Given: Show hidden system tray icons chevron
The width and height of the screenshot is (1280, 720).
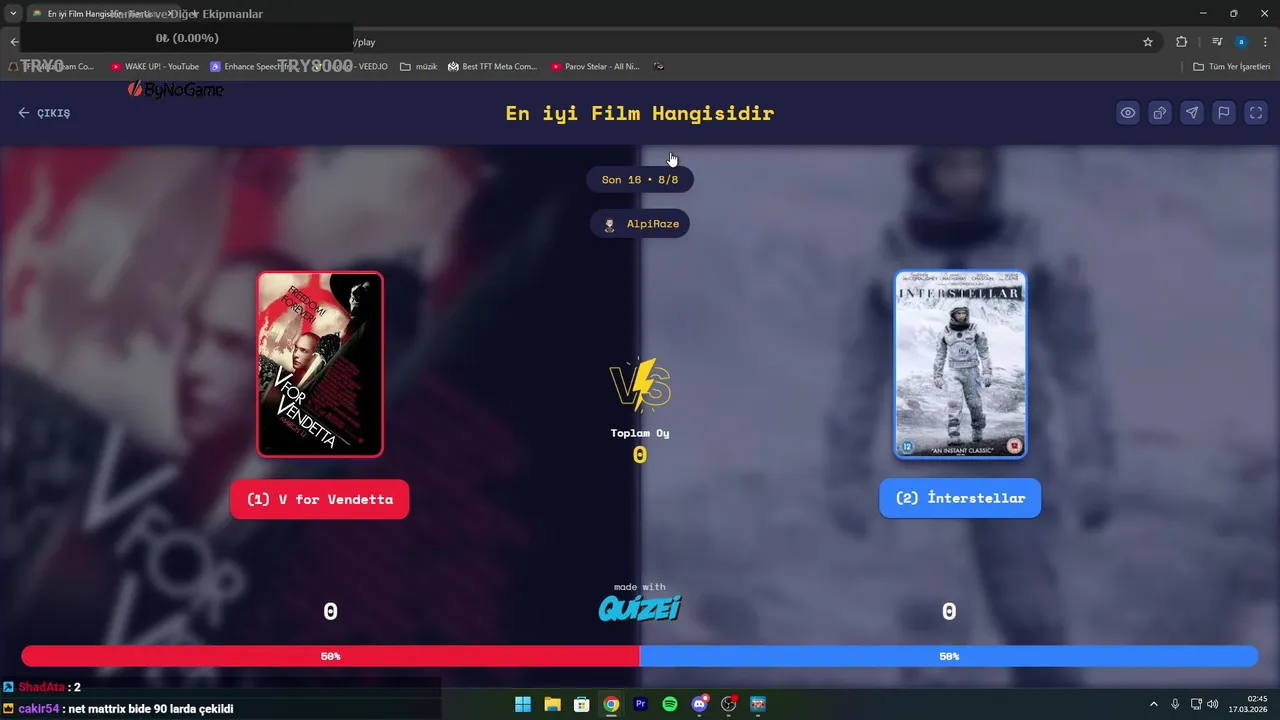Looking at the screenshot, I should coord(1154,704).
